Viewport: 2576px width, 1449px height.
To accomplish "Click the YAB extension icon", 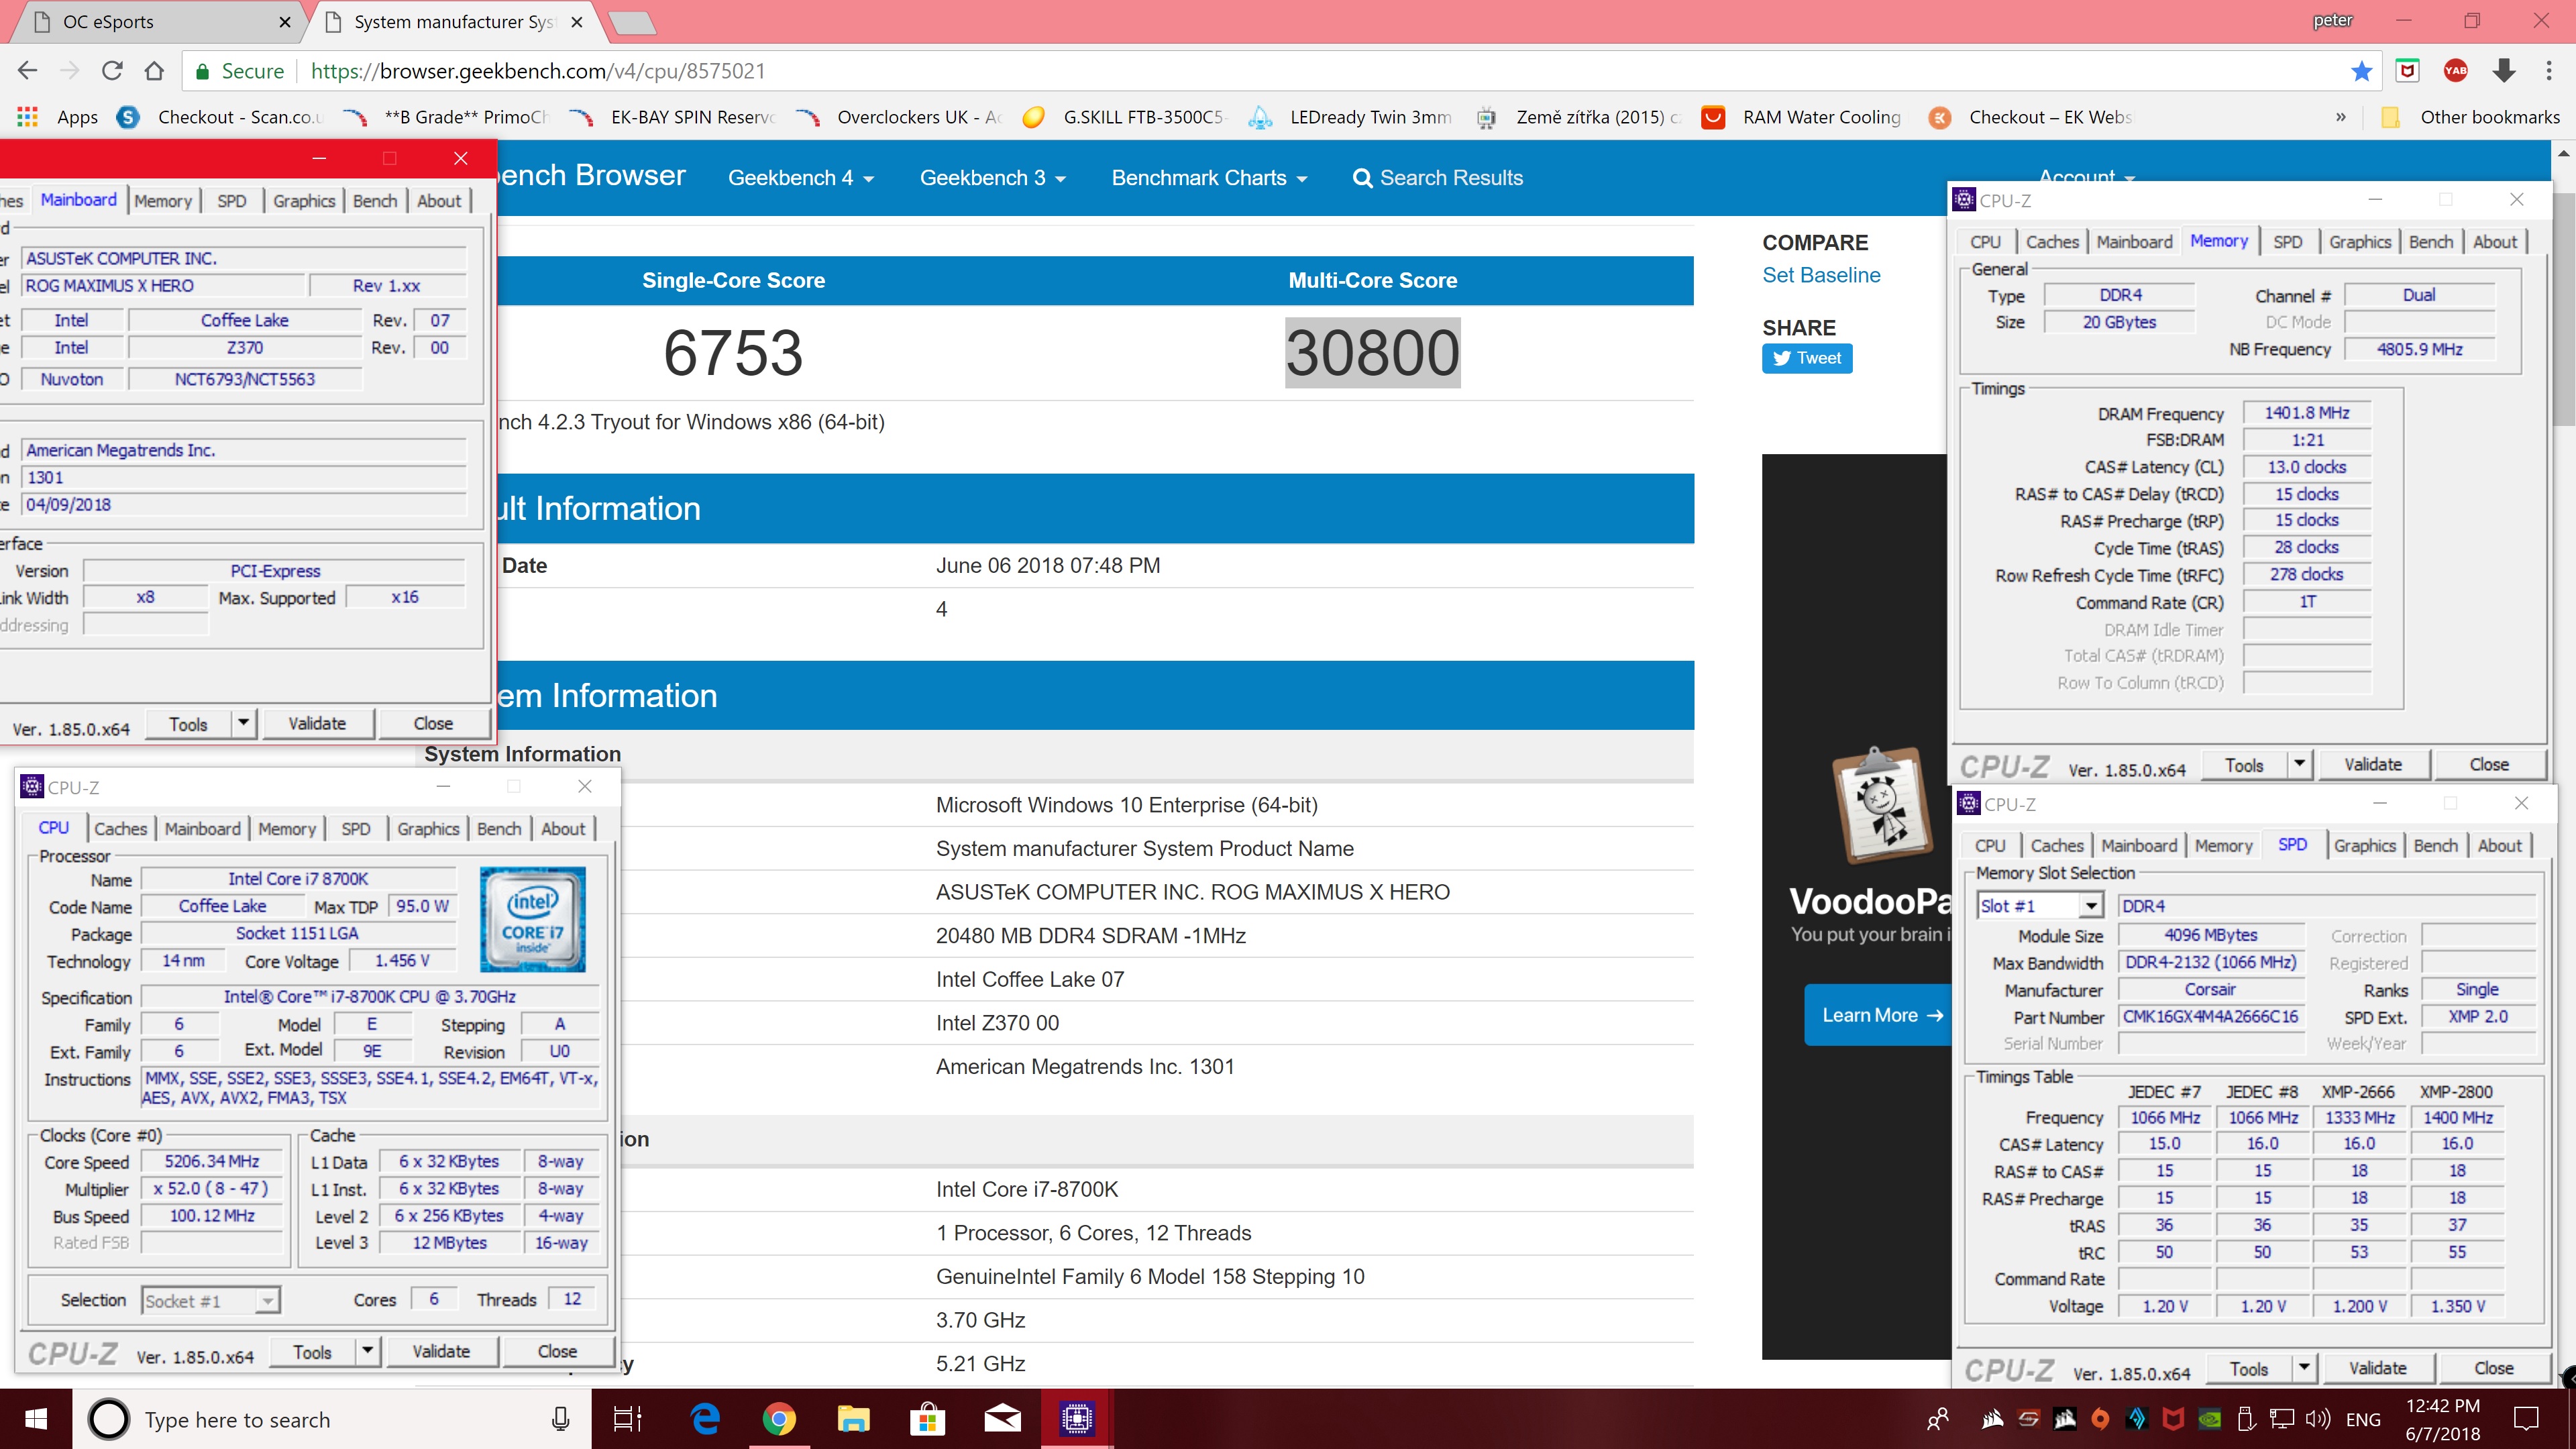I will tap(2455, 71).
